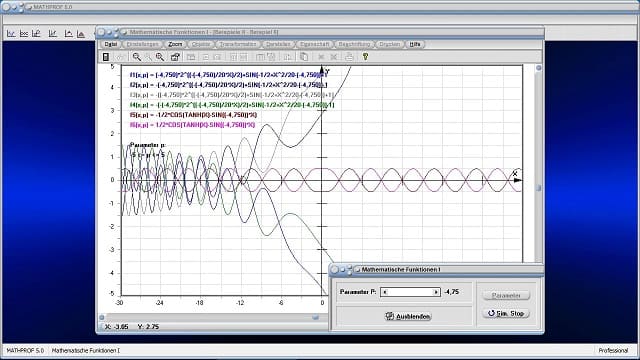
Task: Click the fourth graph icon in MathProf main toolbar
Action: [53, 33]
